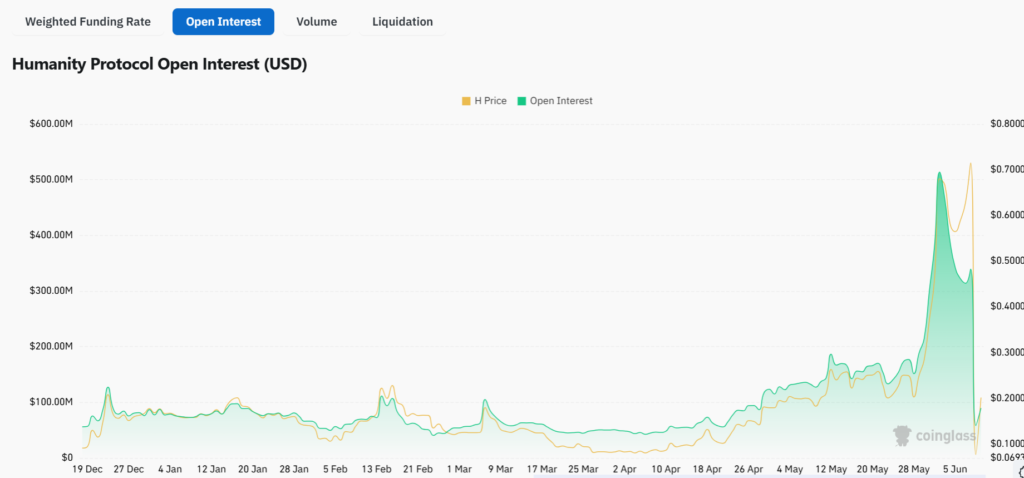This screenshot has width=1024, height=478.
Task: Click the $0.5000 right price axis label
Action: click(1007, 261)
